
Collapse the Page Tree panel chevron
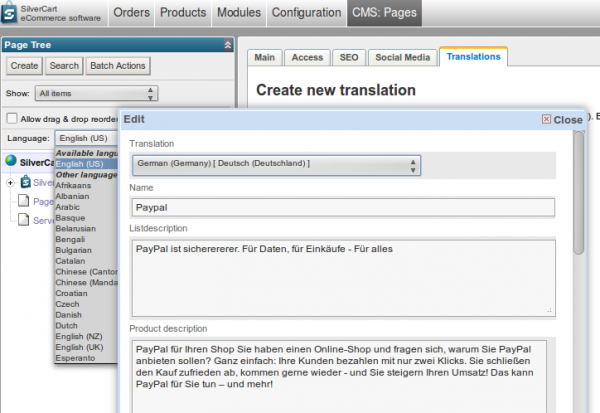[x=228, y=45]
